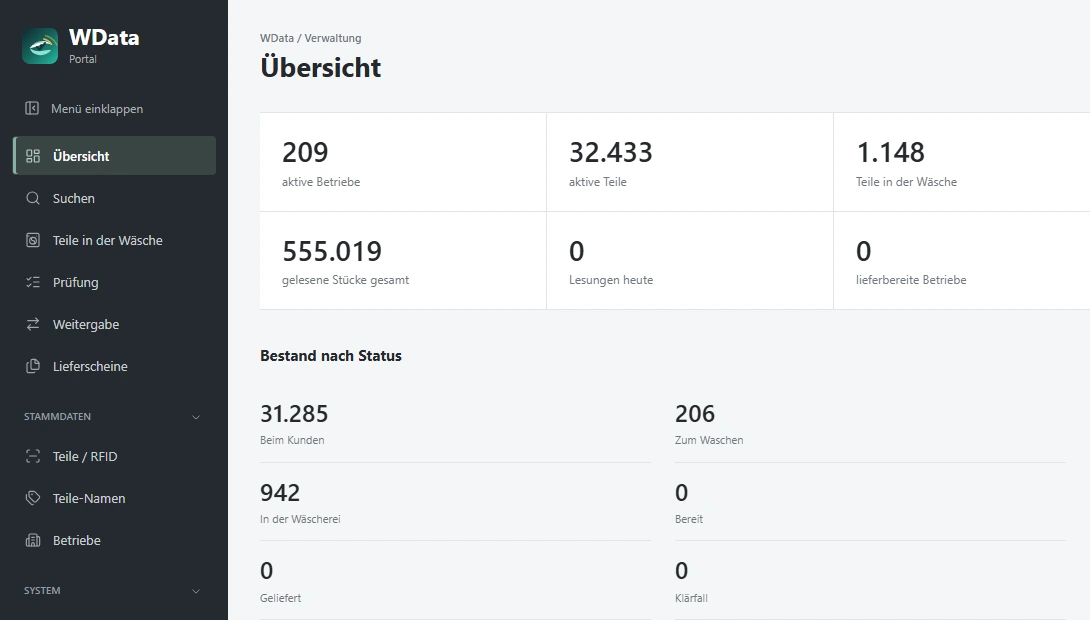1090x620 pixels.
Task: Click the SYSTEM section label
Action: pos(42,591)
